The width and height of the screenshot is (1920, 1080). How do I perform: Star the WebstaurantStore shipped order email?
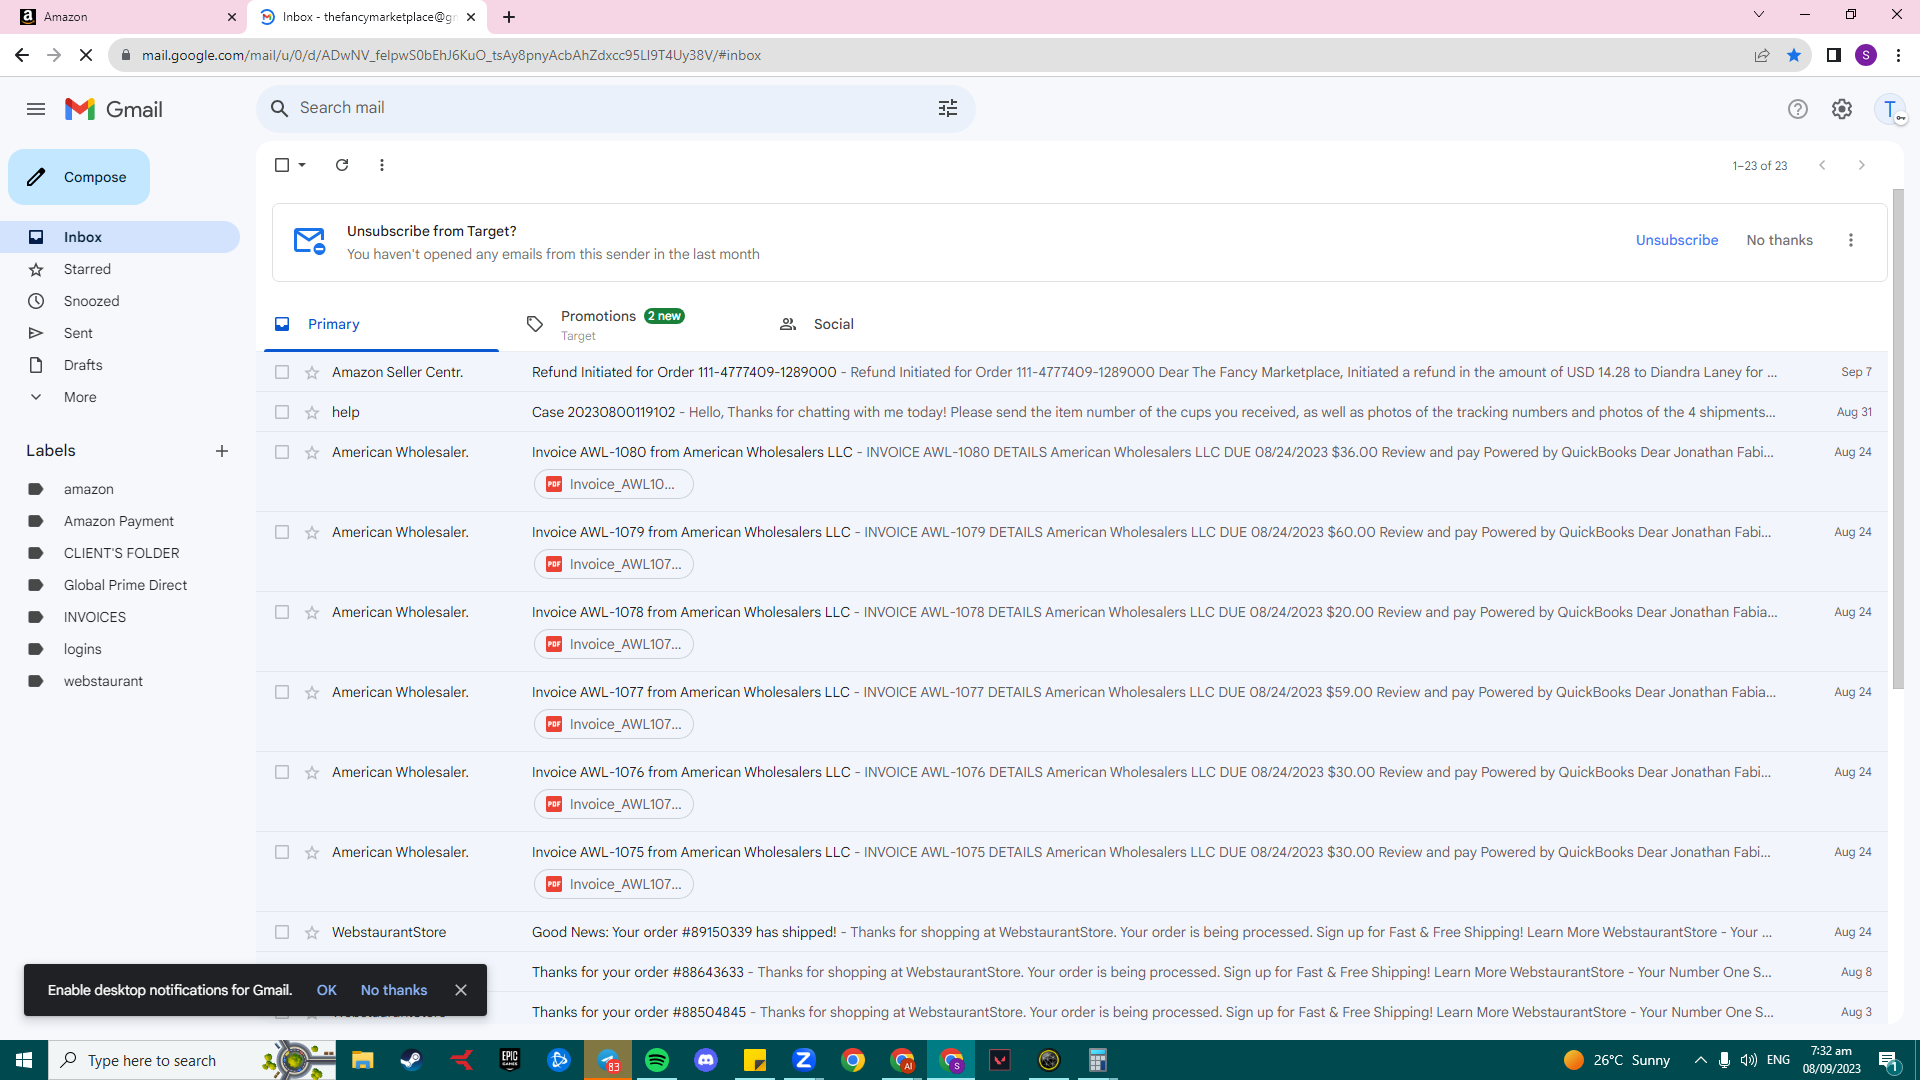point(312,933)
